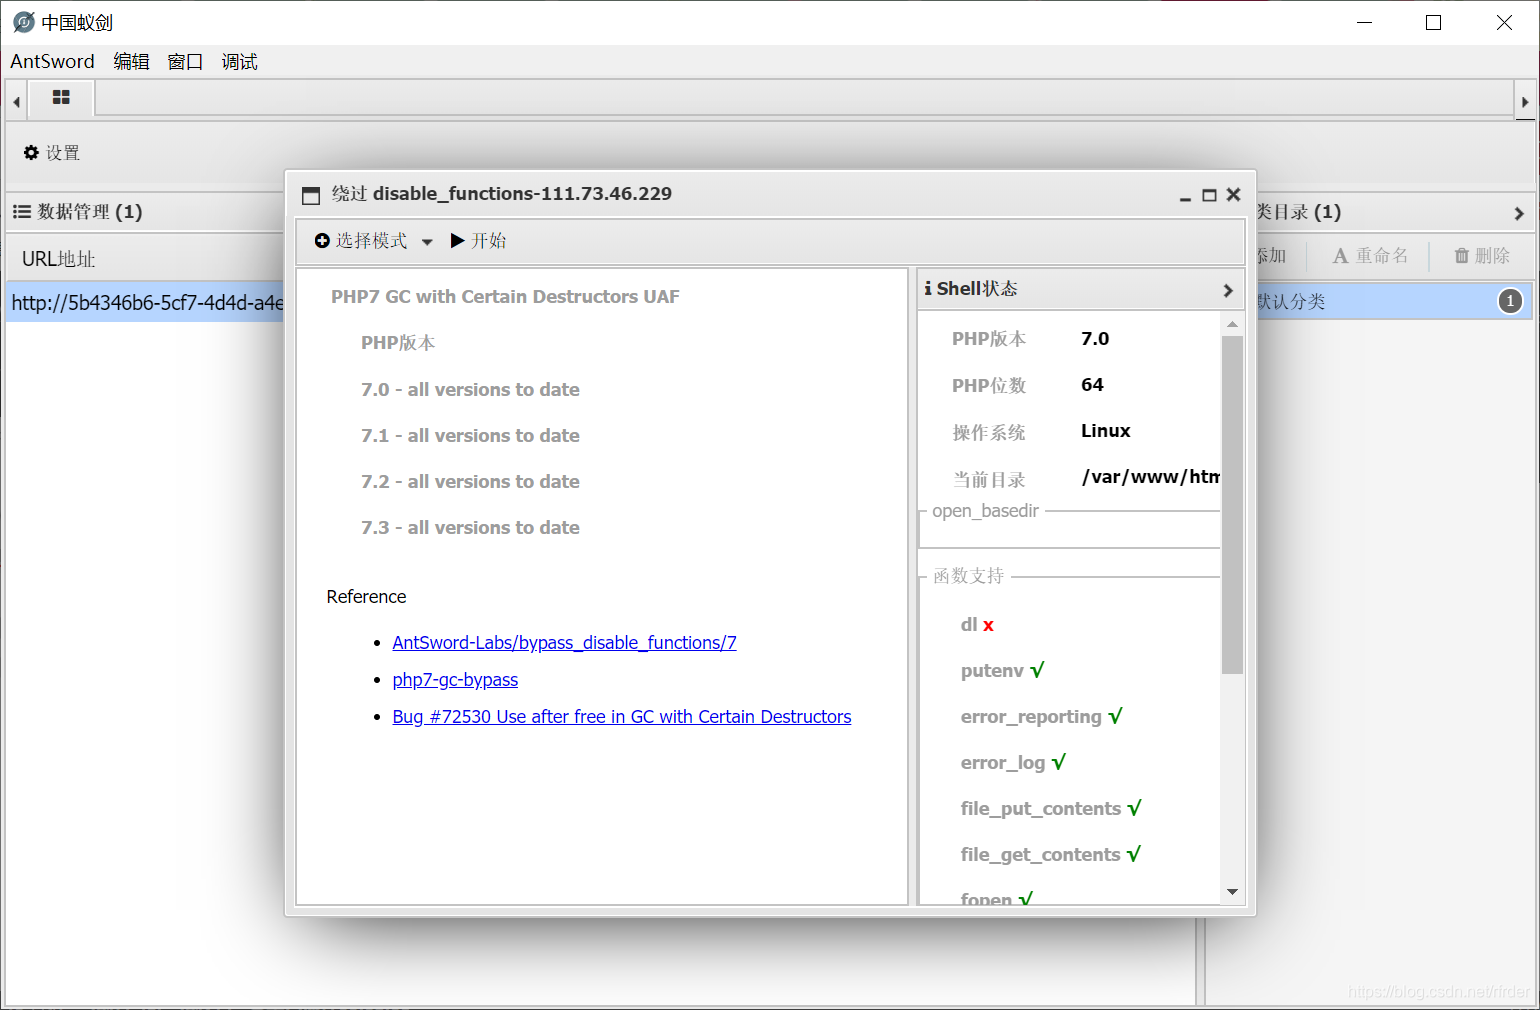Open Bug #72530 Use after free link
The image size is (1540, 1010).
(622, 717)
